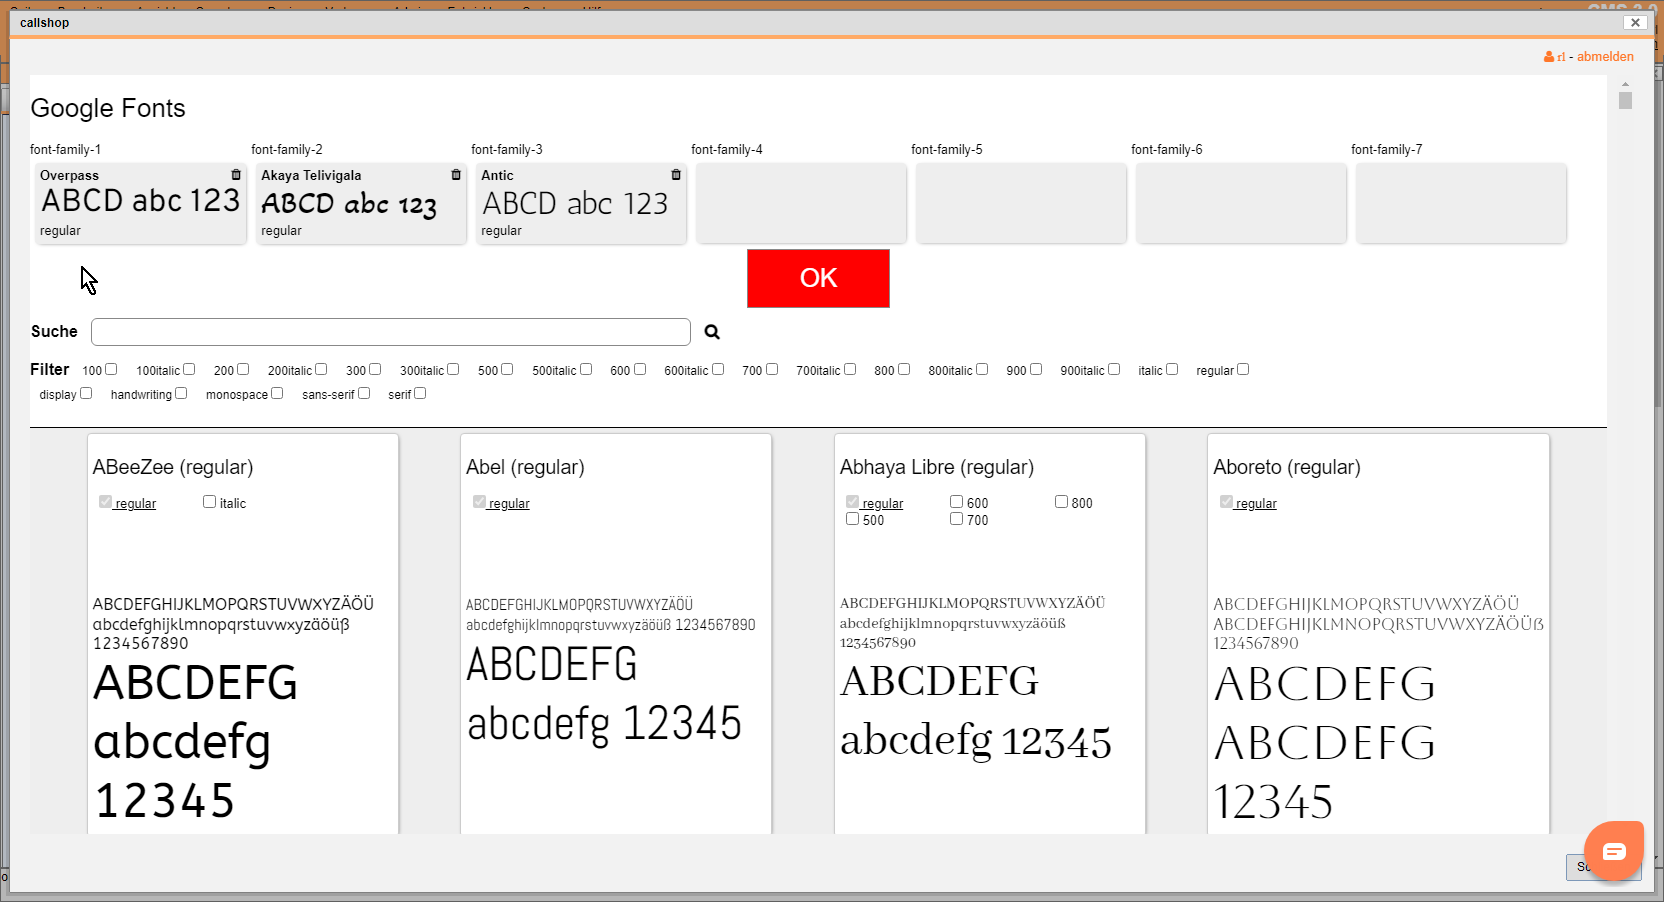Click the regular checkbox of Aboreto
This screenshot has width=1664, height=902.
tap(1226, 502)
